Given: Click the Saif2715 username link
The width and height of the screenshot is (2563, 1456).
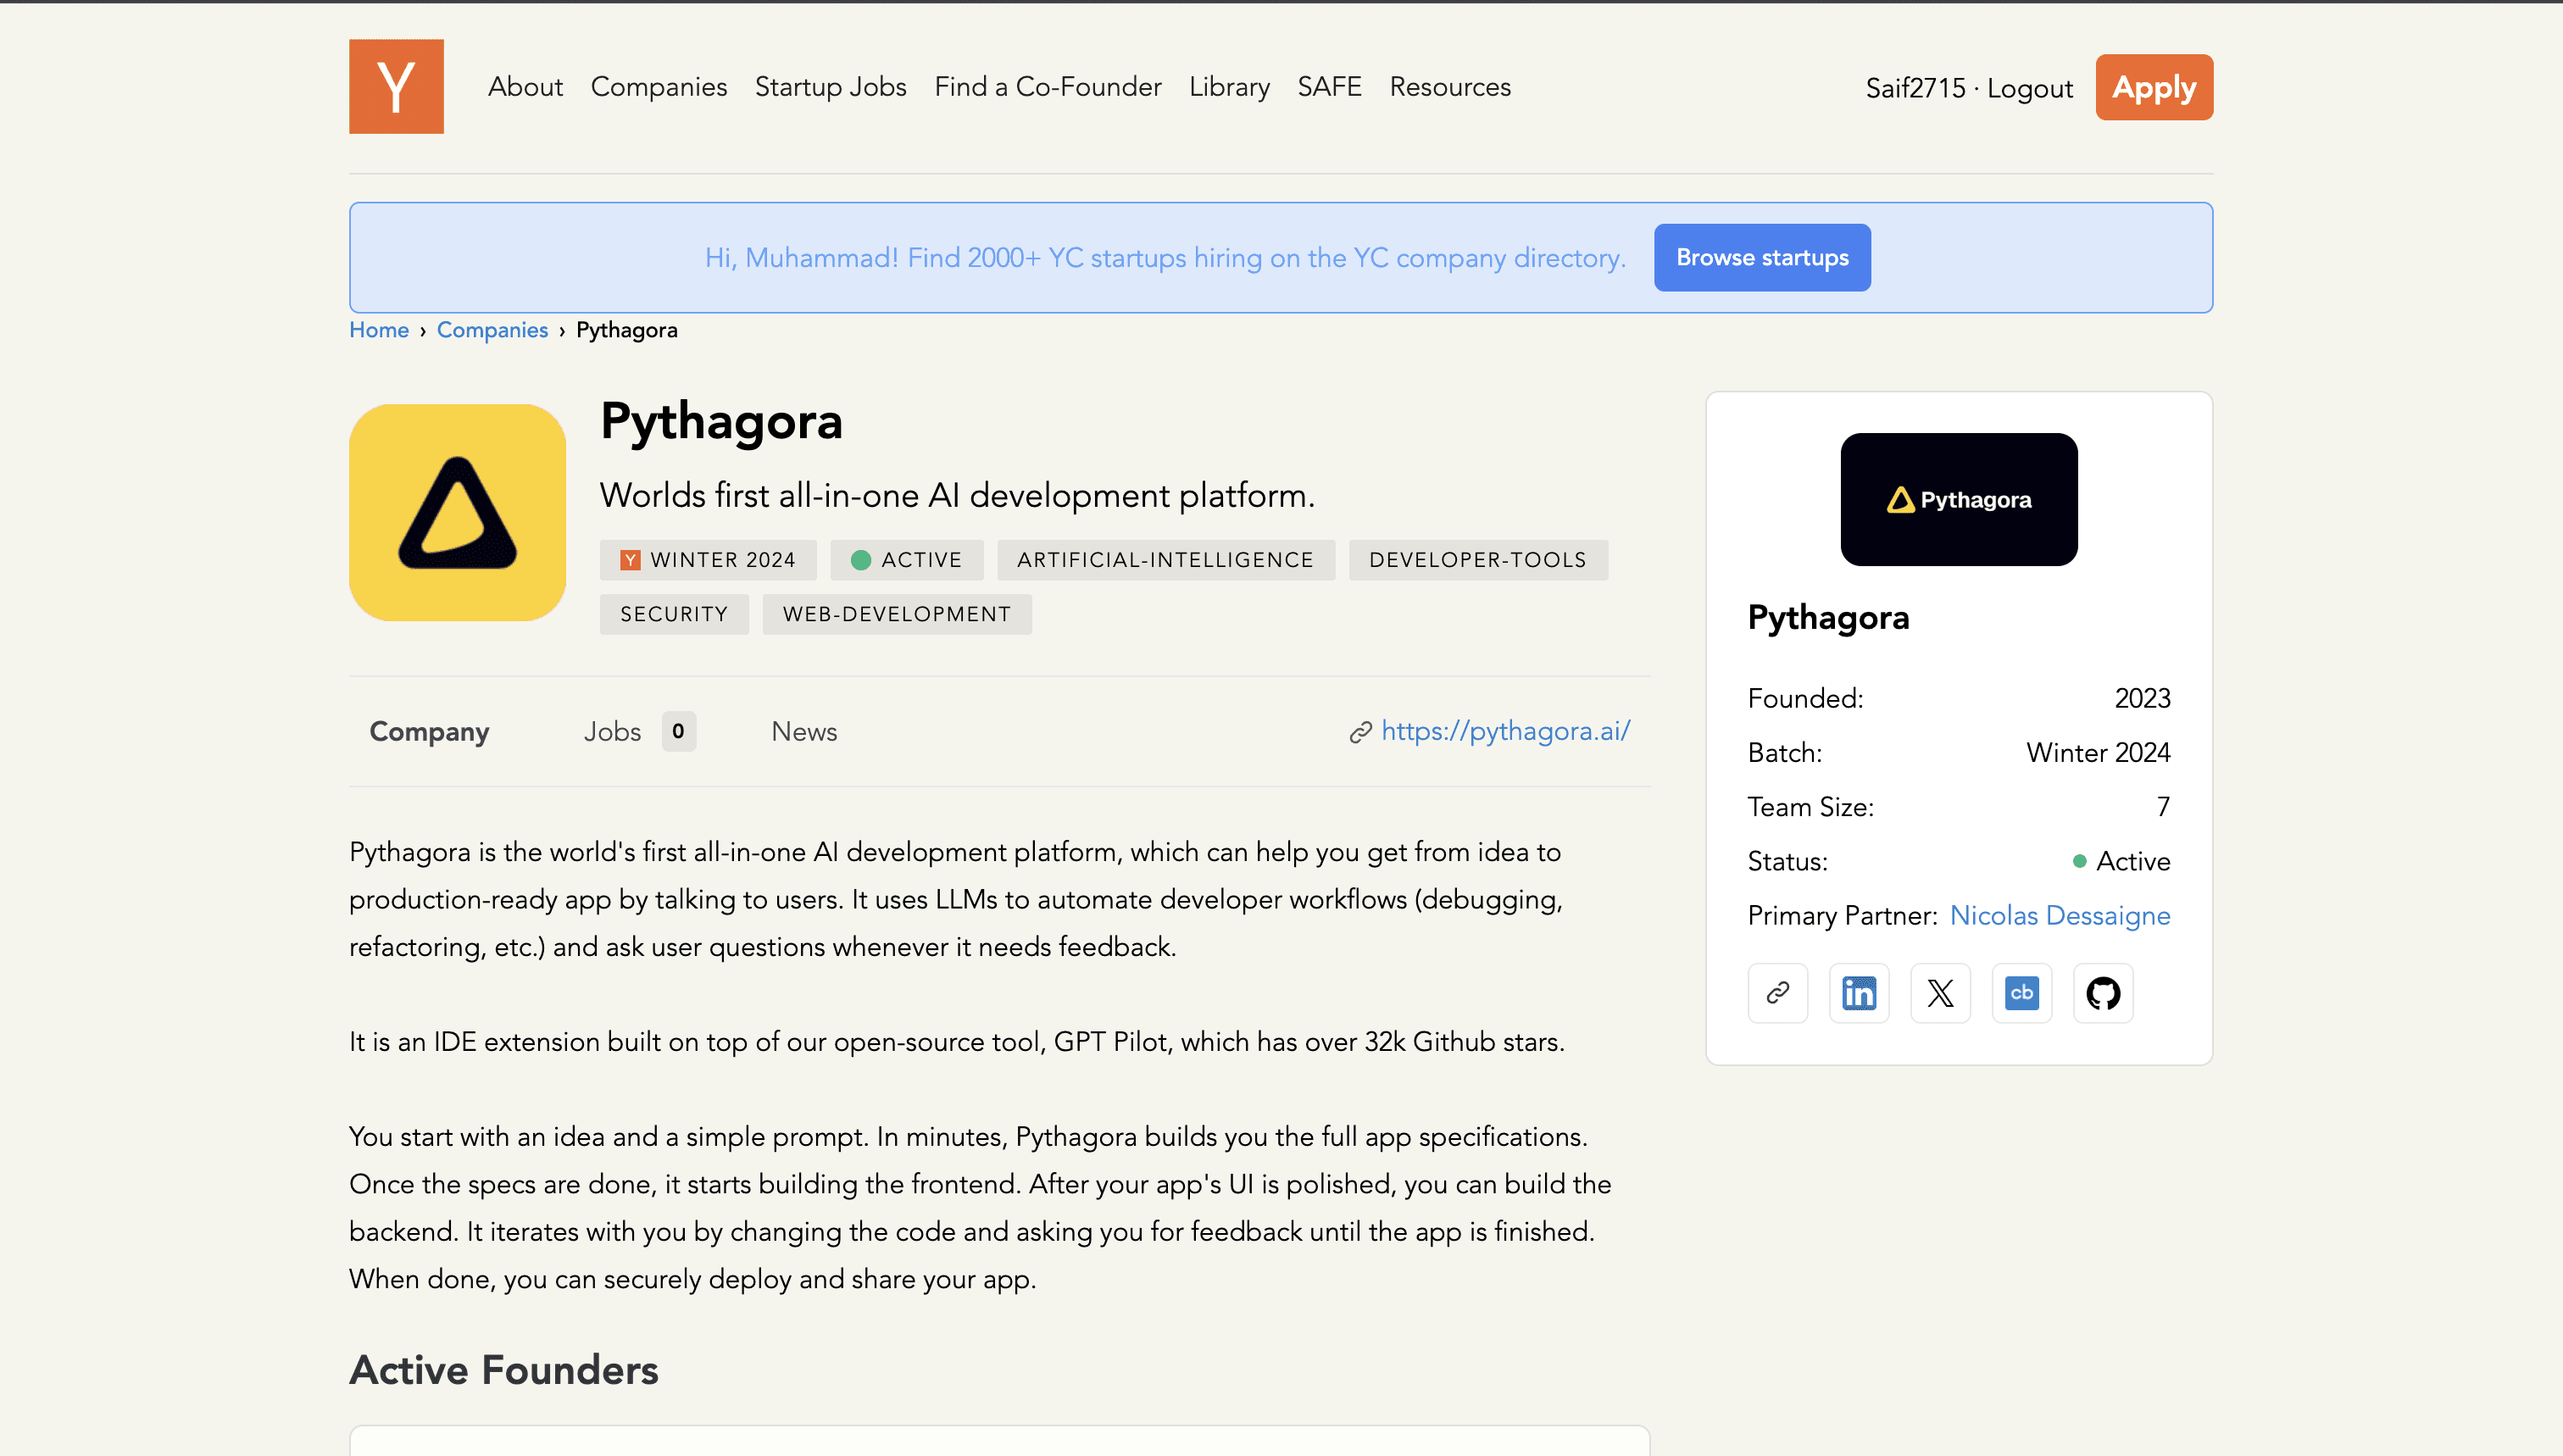Looking at the screenshot, I should click(1915, 88).
